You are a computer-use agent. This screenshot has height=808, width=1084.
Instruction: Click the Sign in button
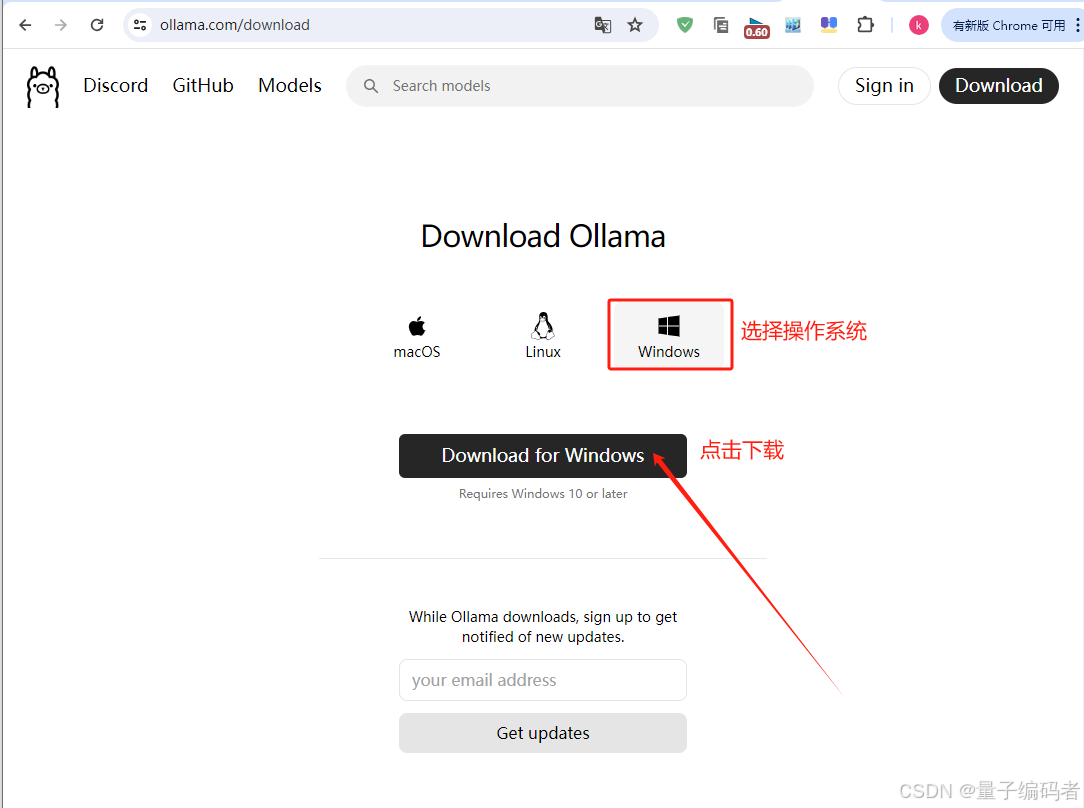pyautogui.click(x=884, y=86)
